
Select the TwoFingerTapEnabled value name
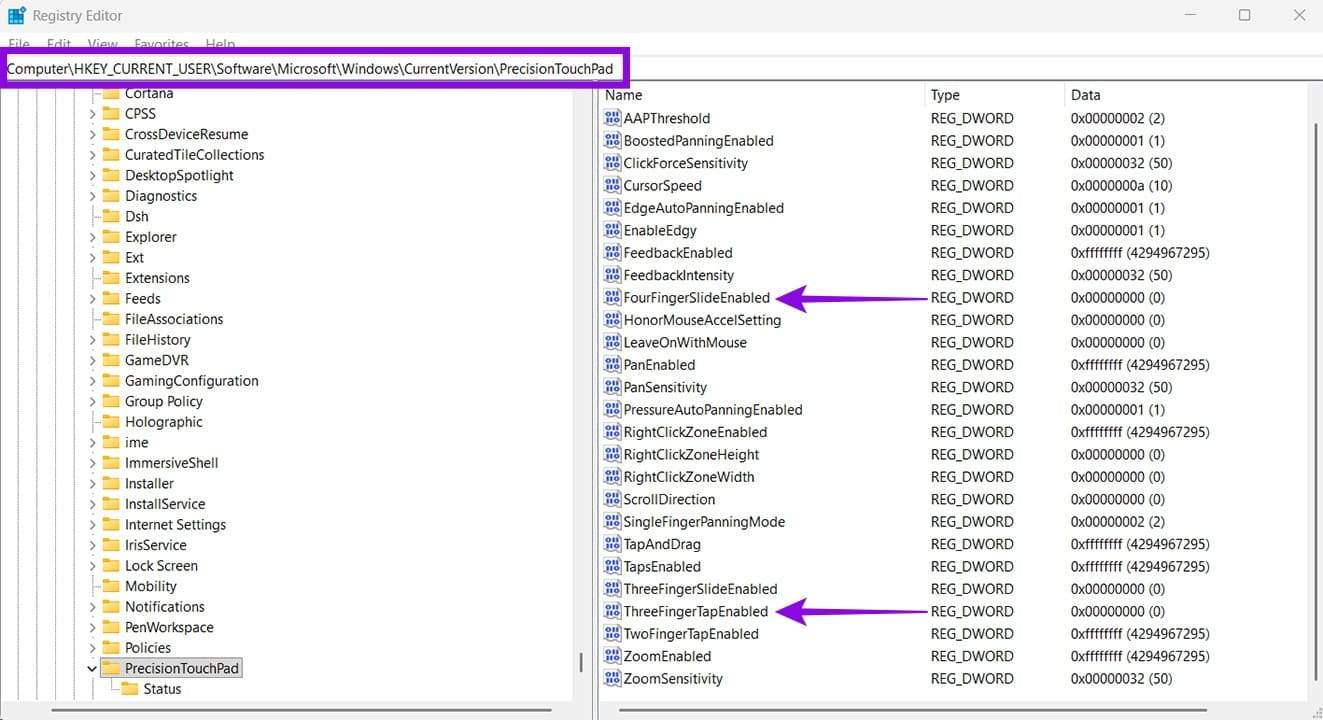(x=691, y=634)
